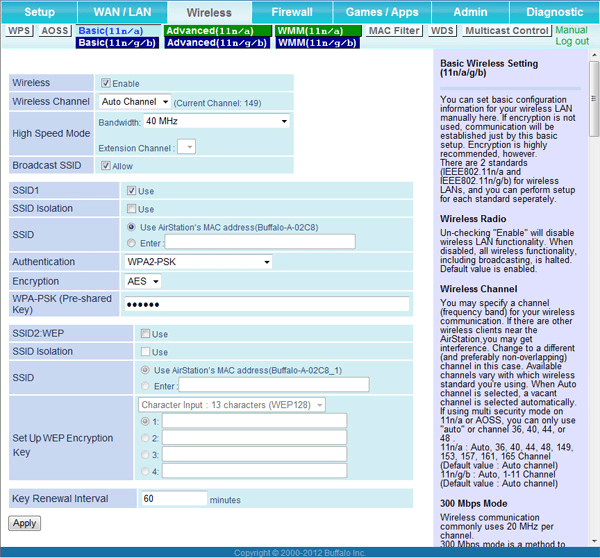Switch to the Firewall tab
The image size is (600, 558).
point(291,12)
